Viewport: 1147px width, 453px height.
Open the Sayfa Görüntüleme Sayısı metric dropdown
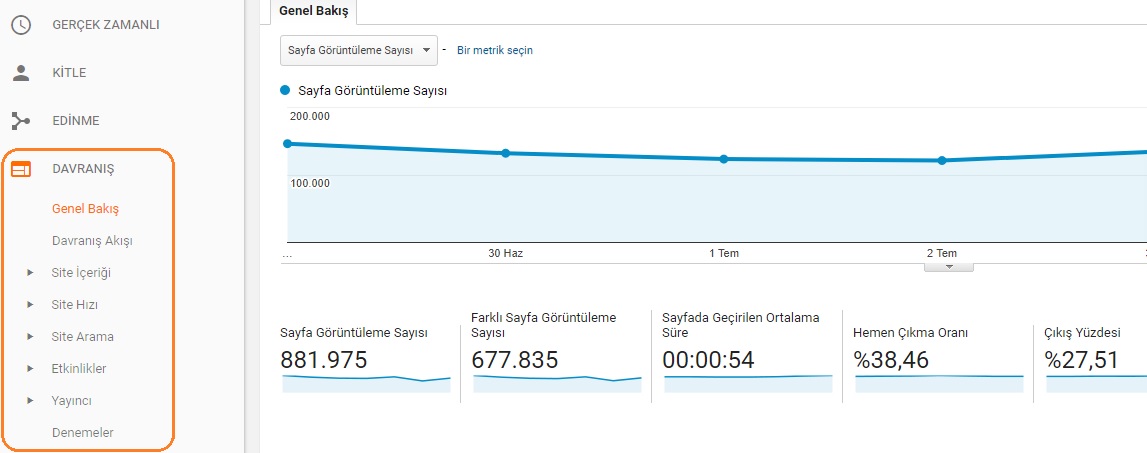tap(359, 50)
